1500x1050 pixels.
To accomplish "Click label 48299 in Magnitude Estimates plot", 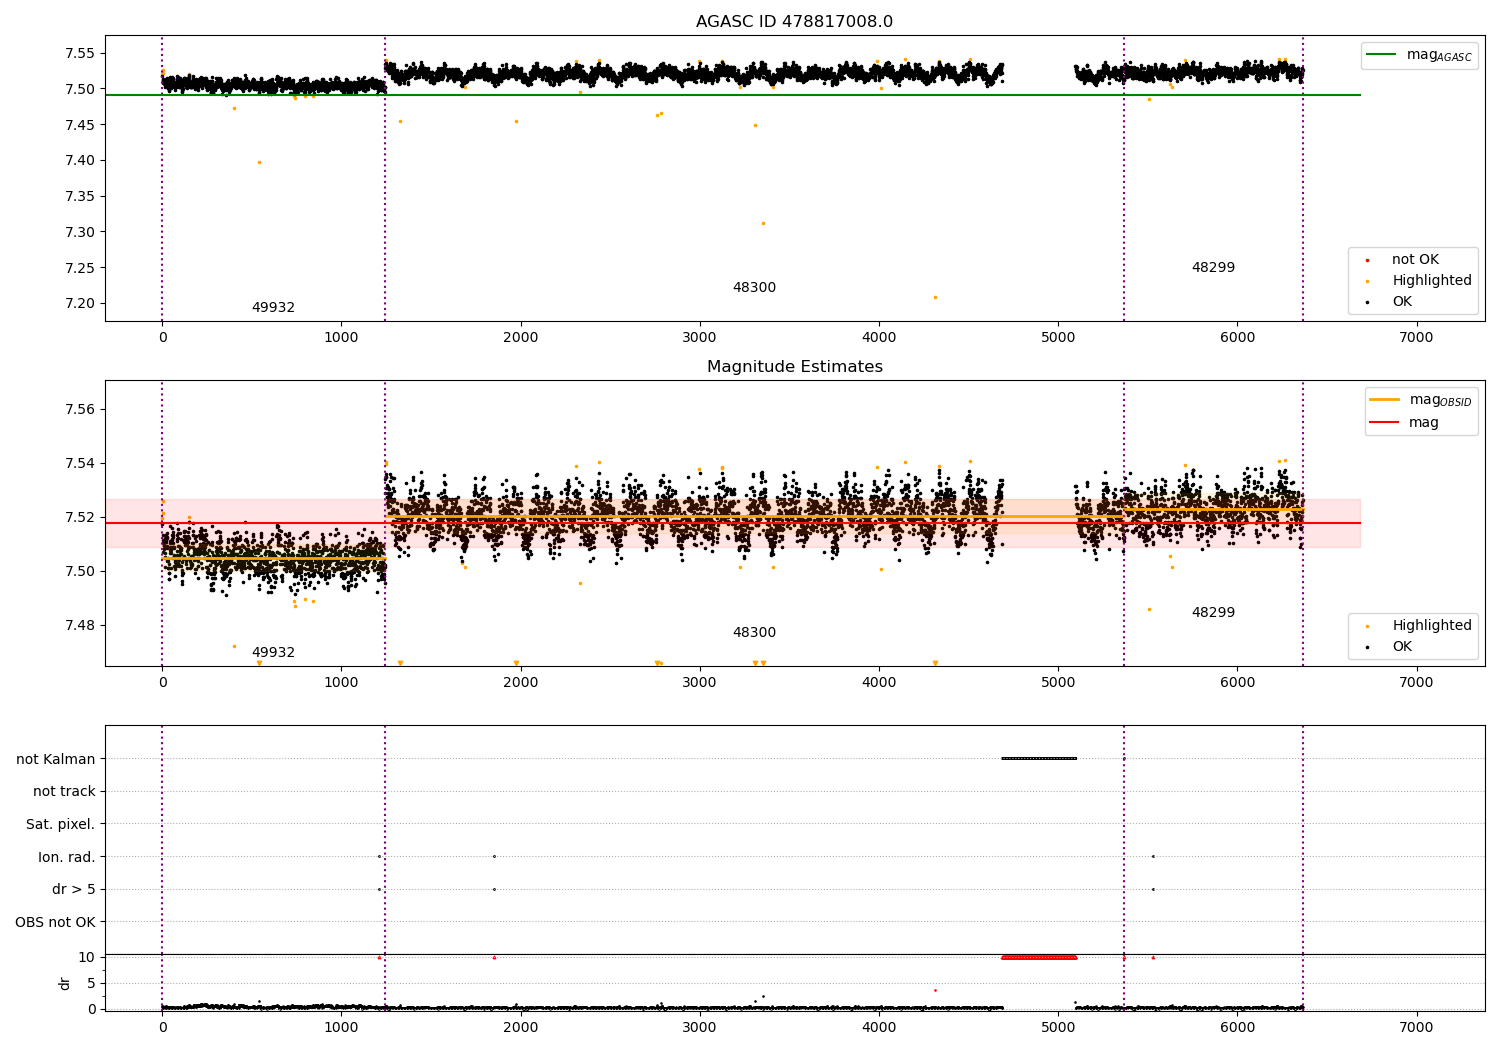I will (x=1213, y=613).
